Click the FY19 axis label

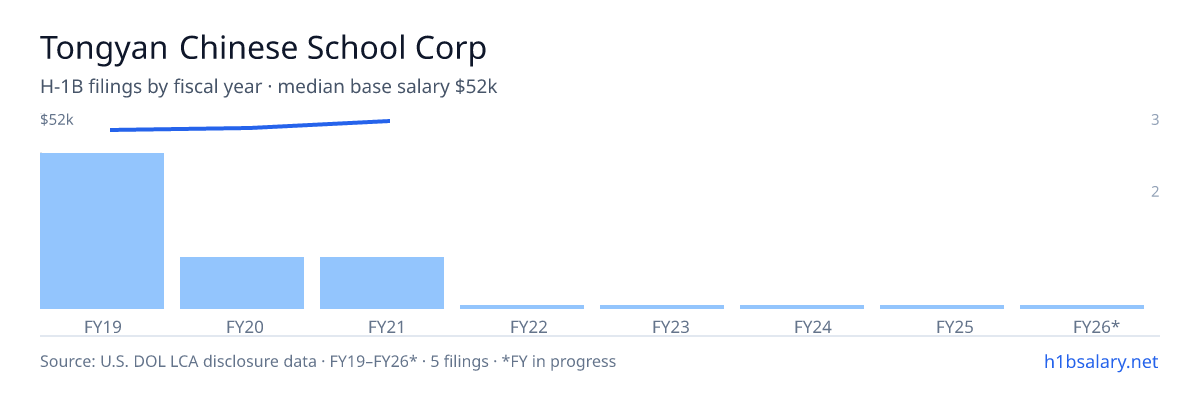click(x=102, y=326)
